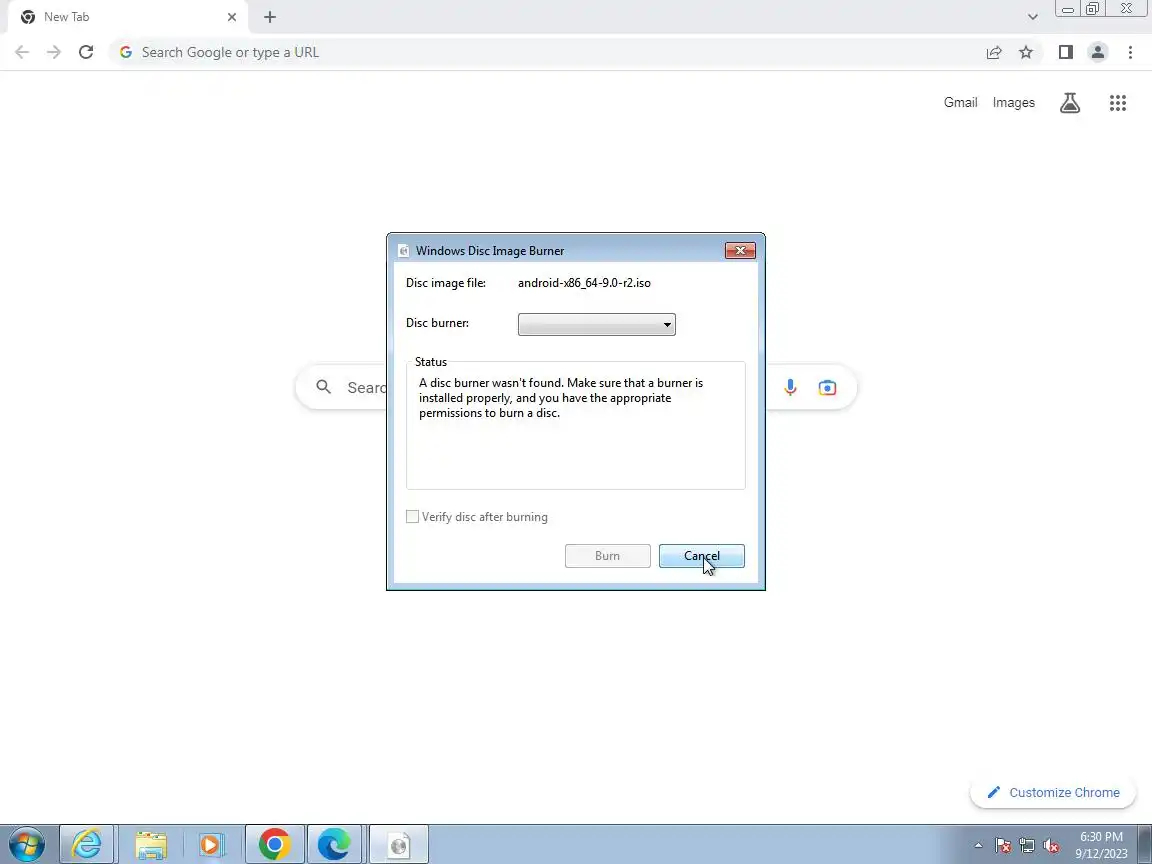
Task: Open Windows Media Player from taskbar
Action: pos(211,845)
